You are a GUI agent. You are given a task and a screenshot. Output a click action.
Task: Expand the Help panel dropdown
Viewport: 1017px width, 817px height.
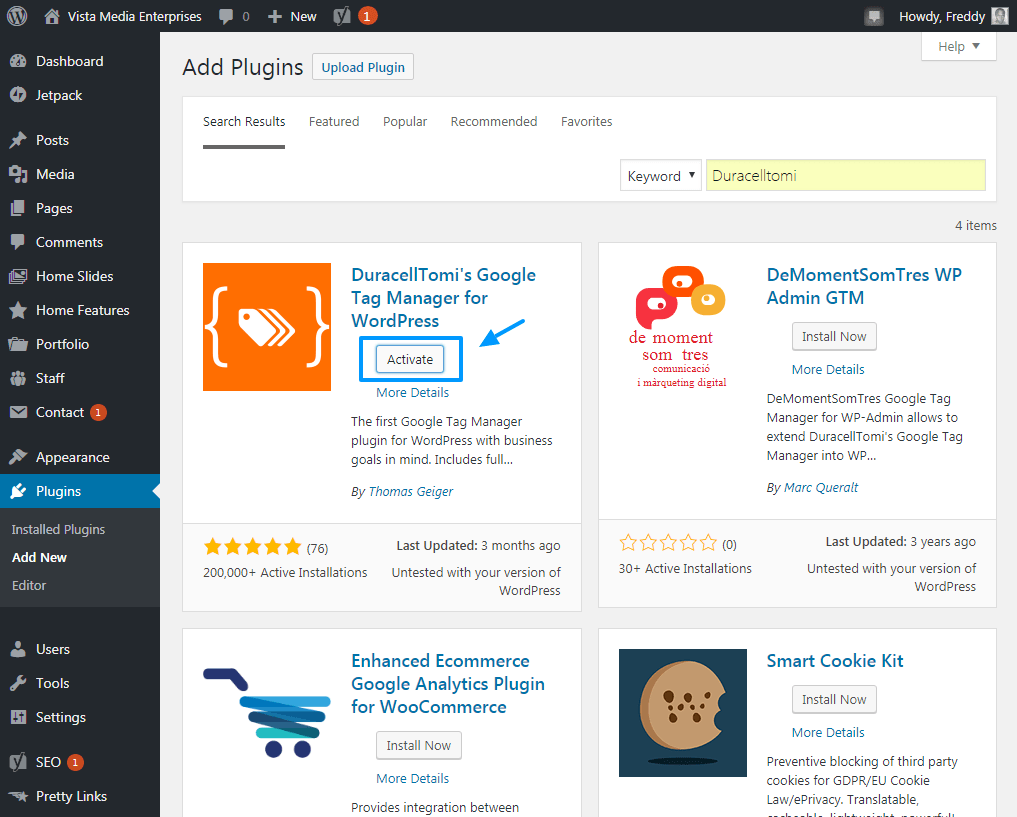pyautogui.click(x=958, y=47)
